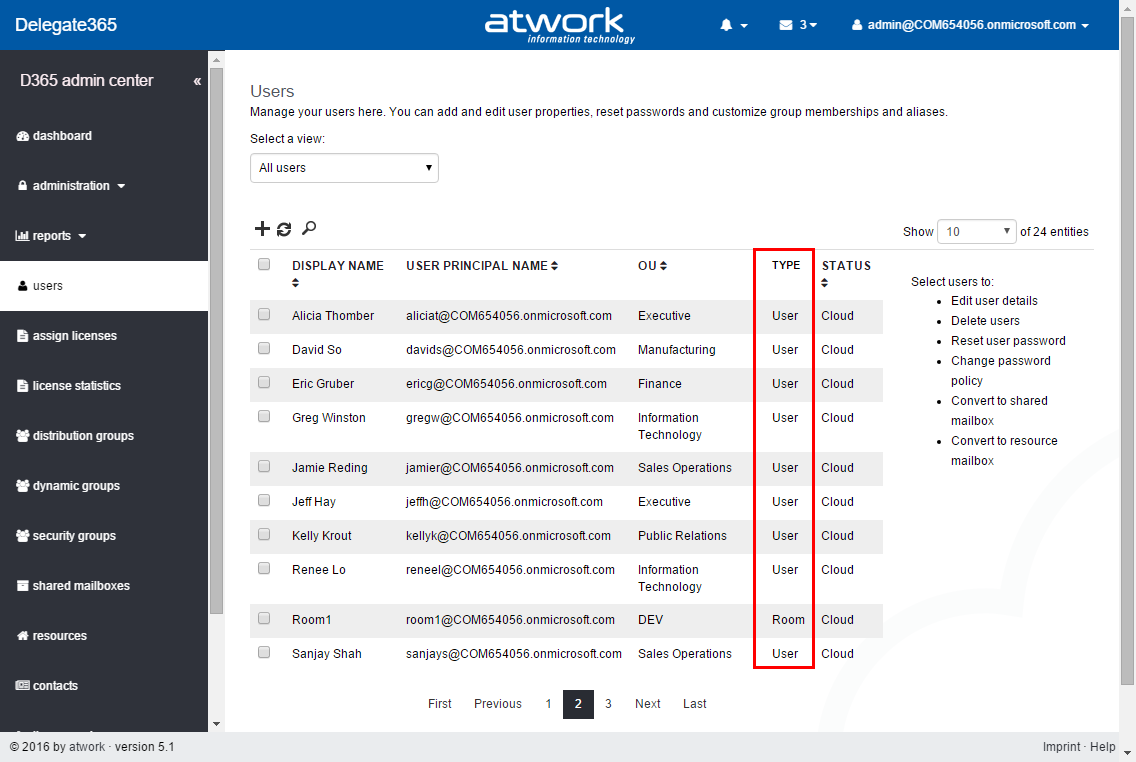
Task: Sort by Display Name column arrows
Action: [296, 283]
